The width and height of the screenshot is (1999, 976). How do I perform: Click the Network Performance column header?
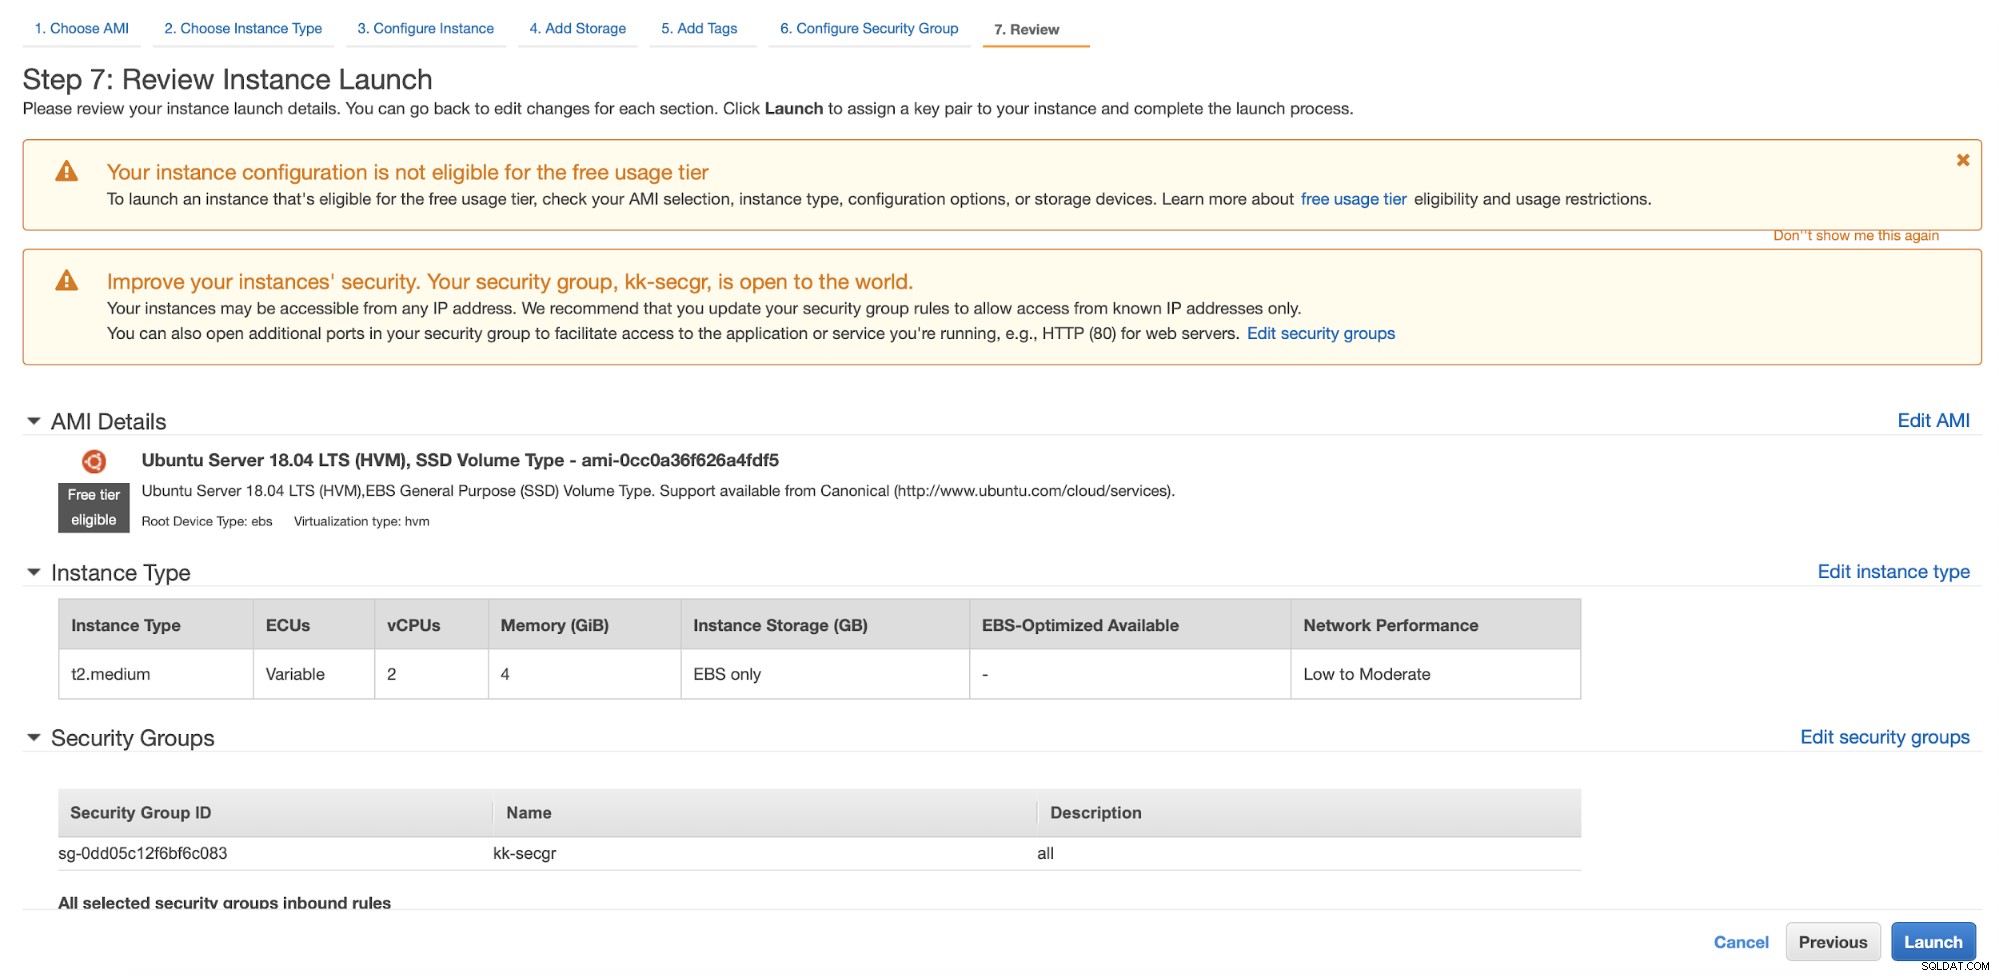click(x=1435, y=625)
